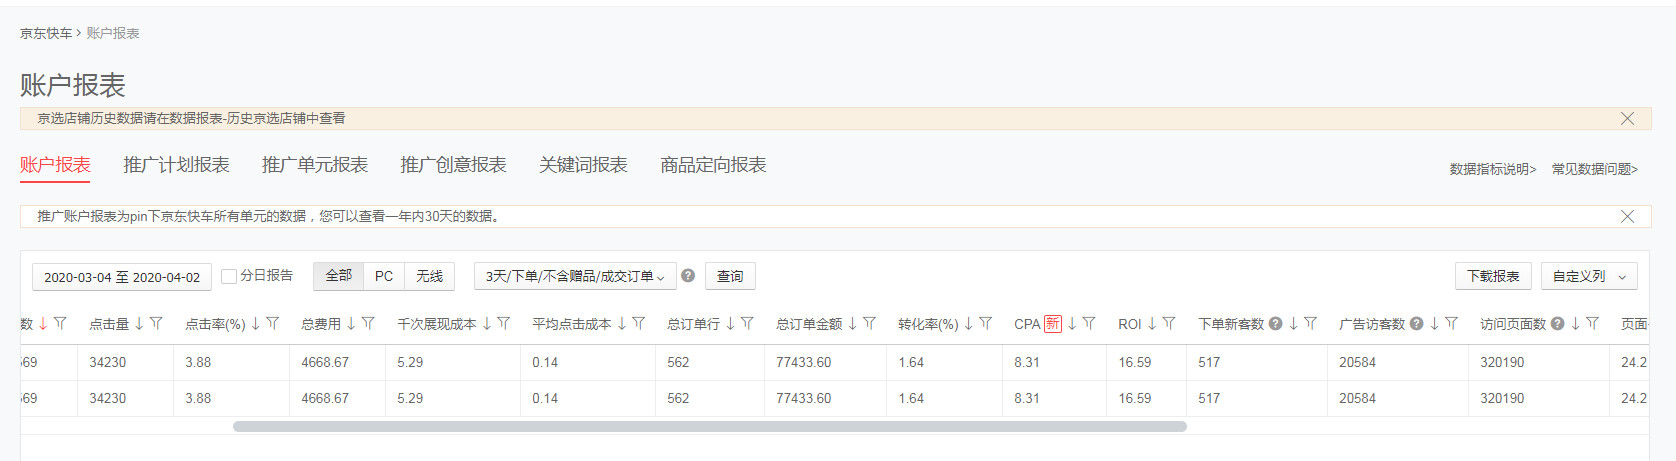This screenshot has height=461, width=1676.
Task: Sort 总费用 column descending
Action: 351,323
